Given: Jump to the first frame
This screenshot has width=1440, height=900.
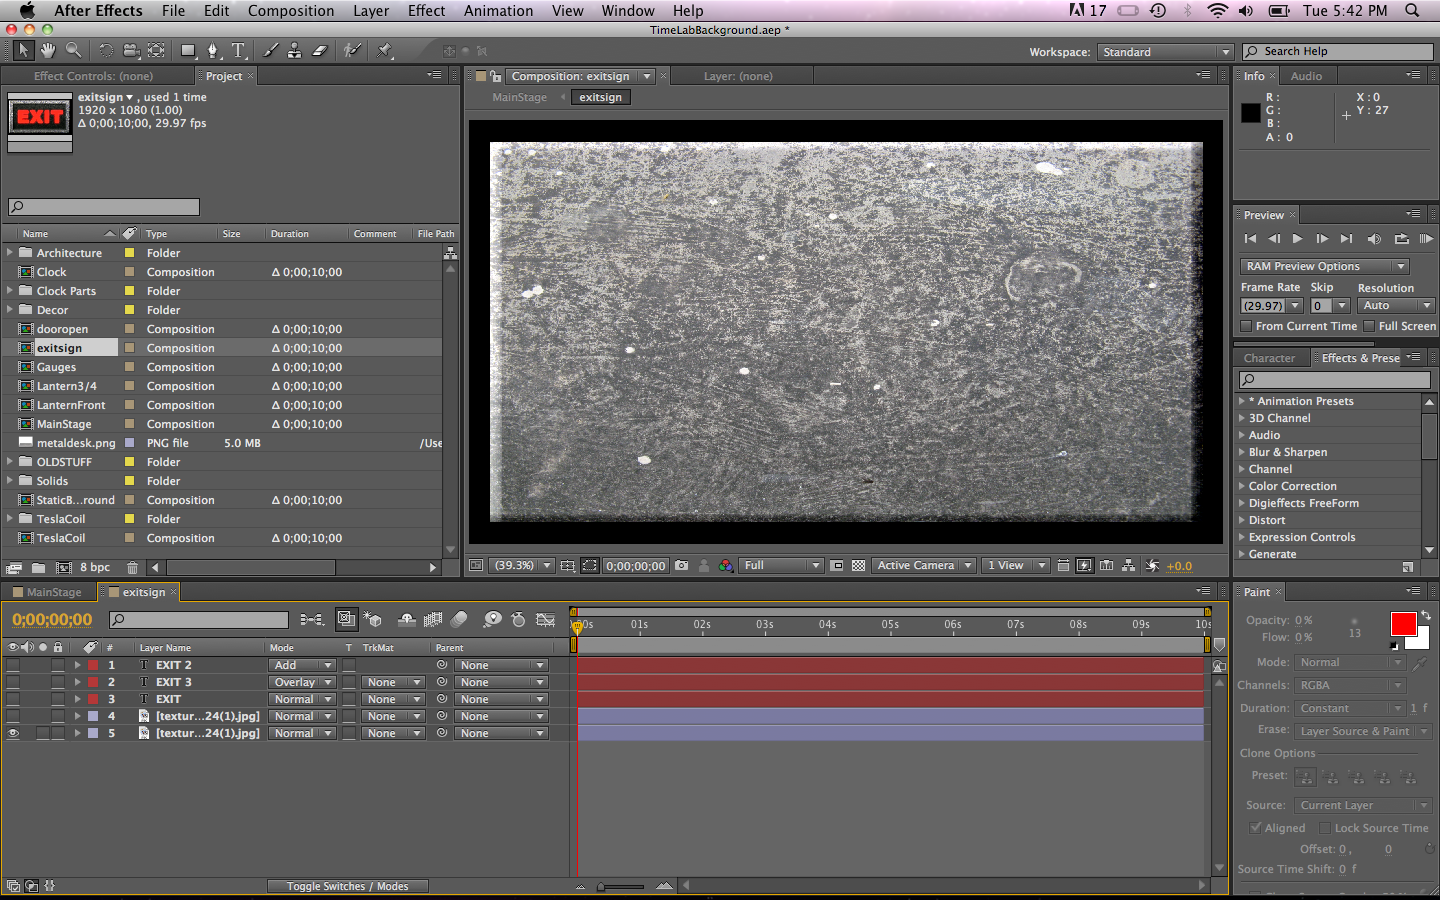Looking at the screenshot, I should (x=1250, y=239).
